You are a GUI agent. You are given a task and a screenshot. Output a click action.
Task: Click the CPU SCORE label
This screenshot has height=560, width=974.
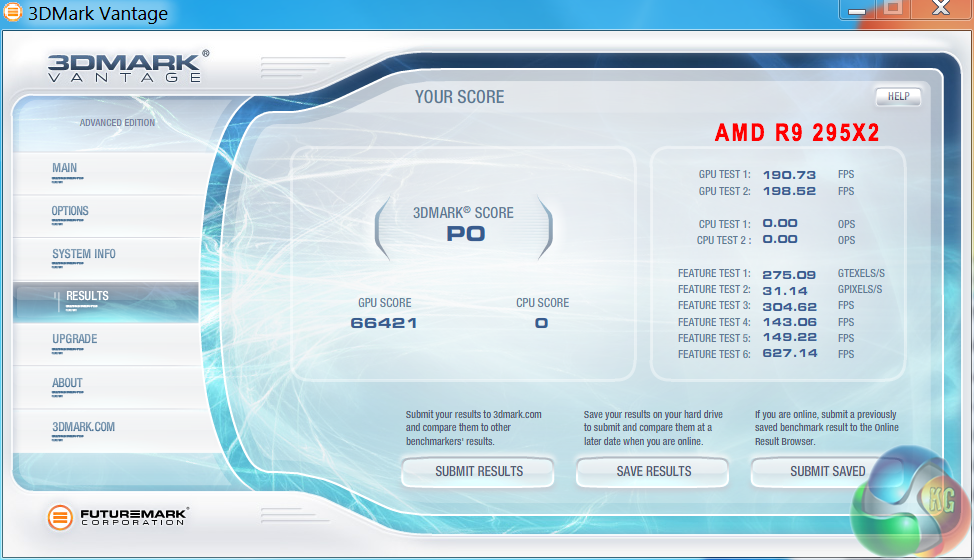tap(542, 303)
